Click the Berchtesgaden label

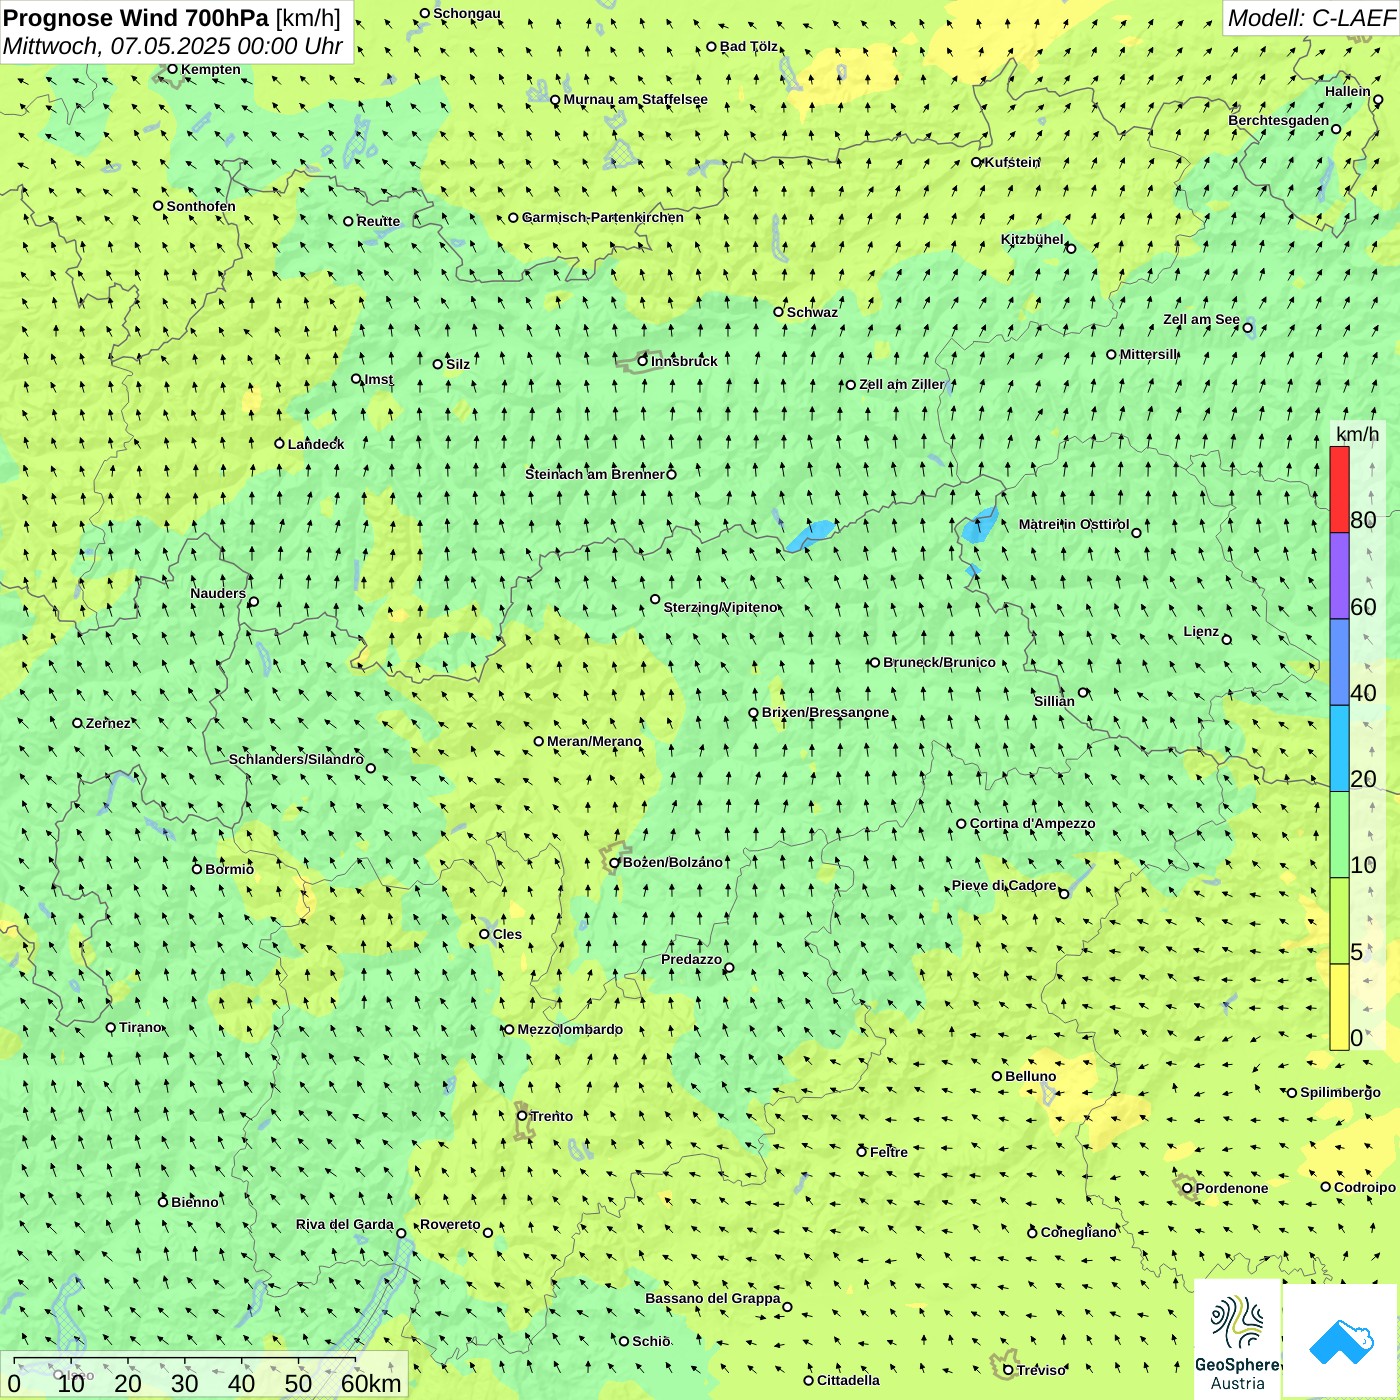tap(1279, 121)
